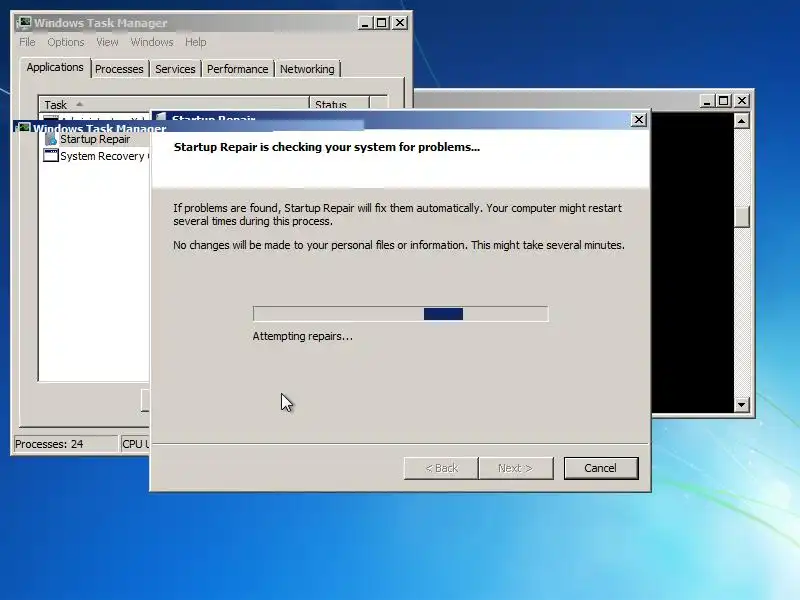This screenshot has width=800, height=600.
Task: Open the View menu in Task Manager
Action: point(107,42)
